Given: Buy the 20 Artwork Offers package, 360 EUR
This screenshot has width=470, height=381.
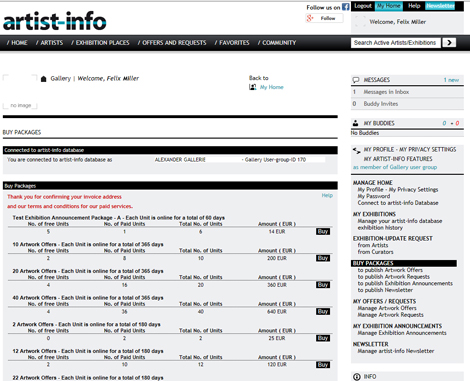Looking at the screenshot, I should pos(323,285).
